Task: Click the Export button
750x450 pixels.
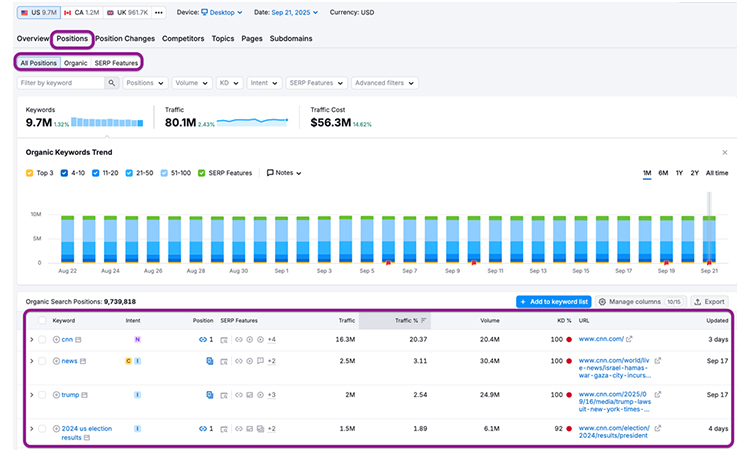Action: click(709, 302)
